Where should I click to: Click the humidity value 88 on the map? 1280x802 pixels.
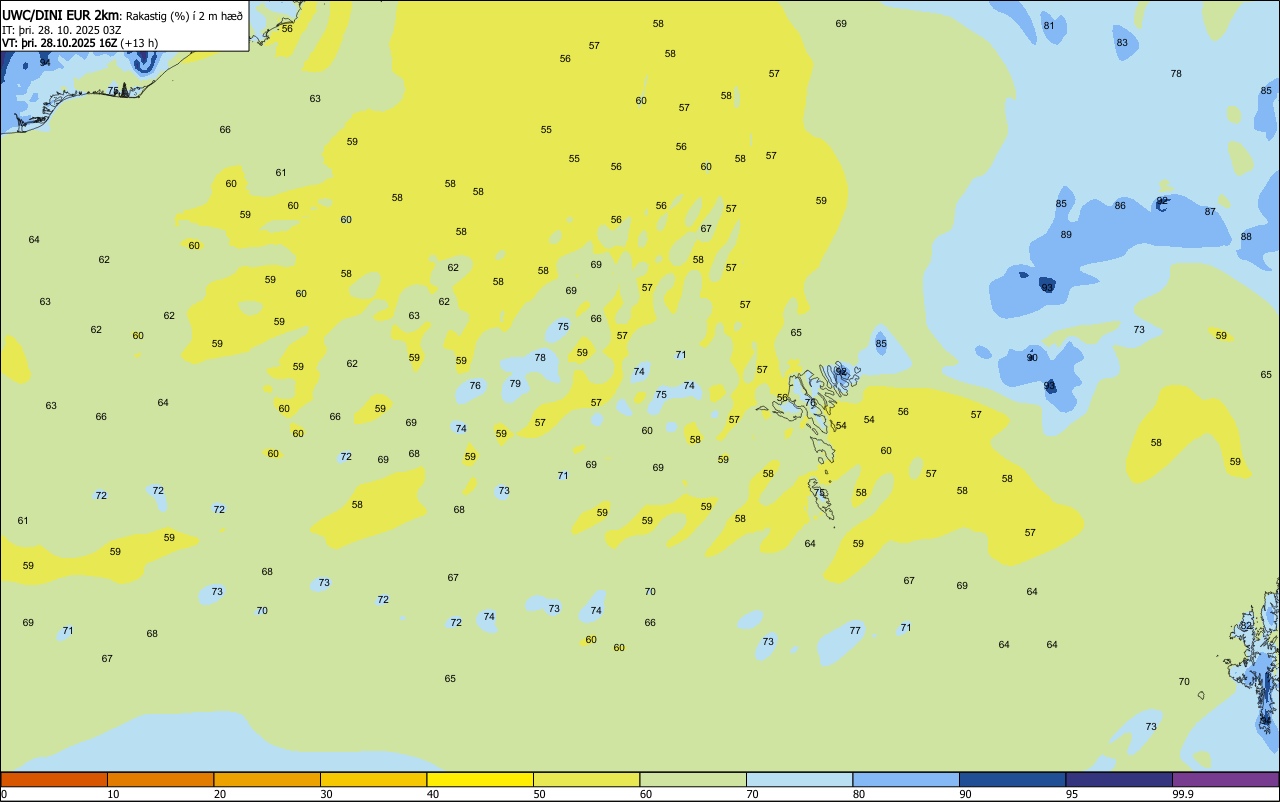[x=1246, y=237]
